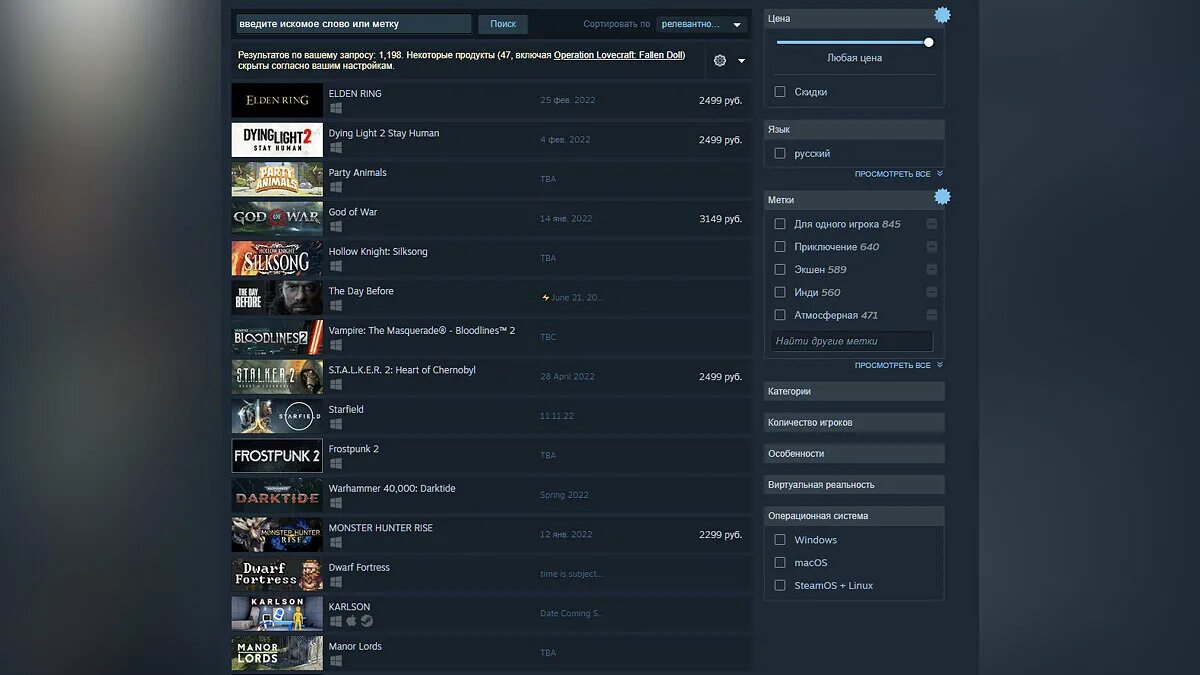Enable the Скидки discounts checkbox
This screenshot has width=1200, height=675.
click(780, 92)
